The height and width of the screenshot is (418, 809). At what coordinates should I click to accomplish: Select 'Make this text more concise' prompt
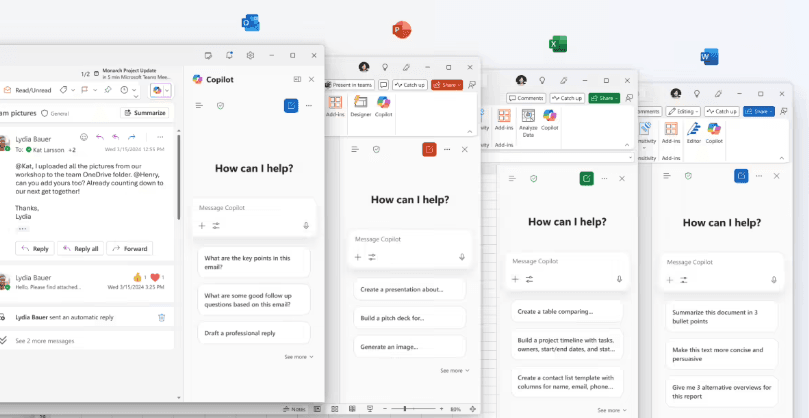(x=721, y=354)
